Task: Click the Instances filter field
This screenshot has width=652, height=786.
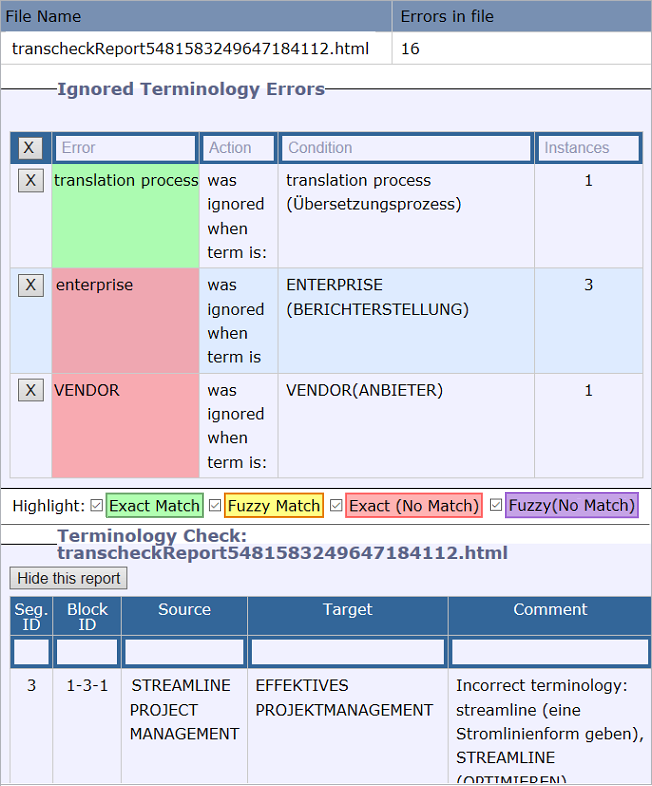Action: [588, 148]
